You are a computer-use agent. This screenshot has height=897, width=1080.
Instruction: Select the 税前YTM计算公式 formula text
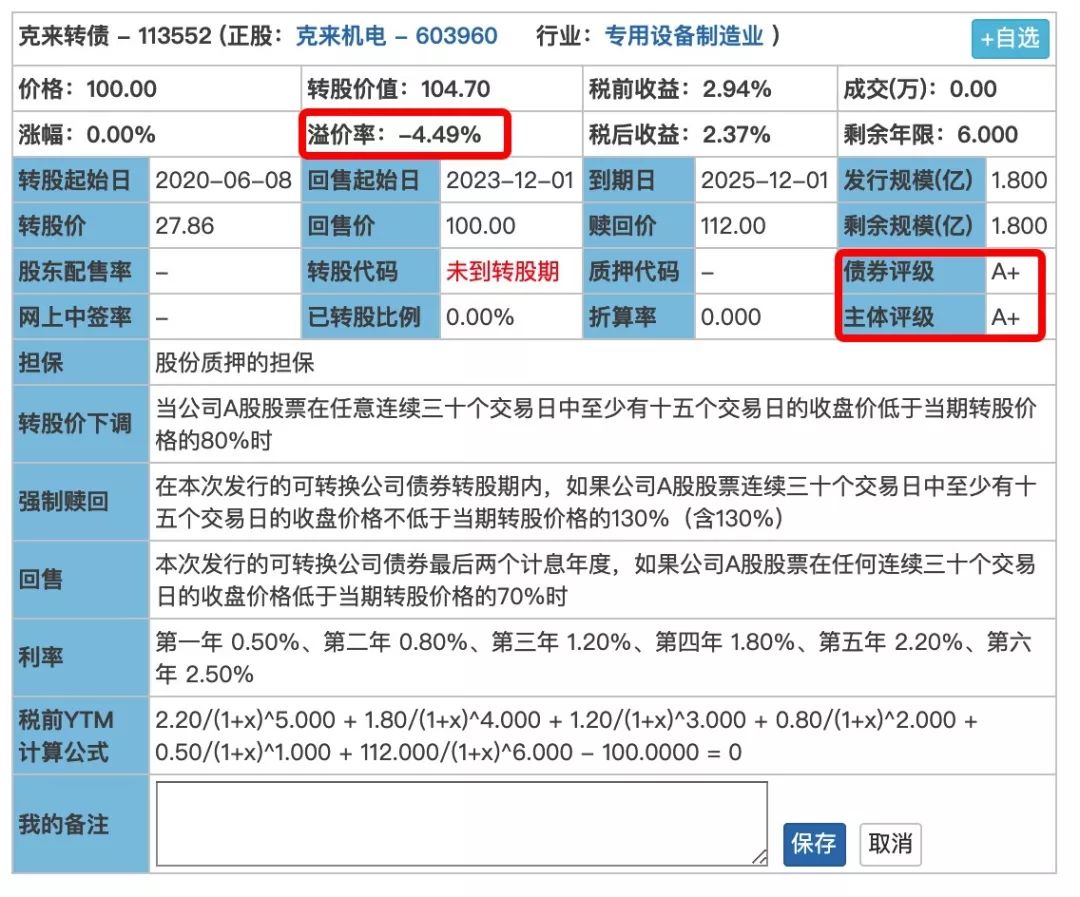tap(566, 736)
